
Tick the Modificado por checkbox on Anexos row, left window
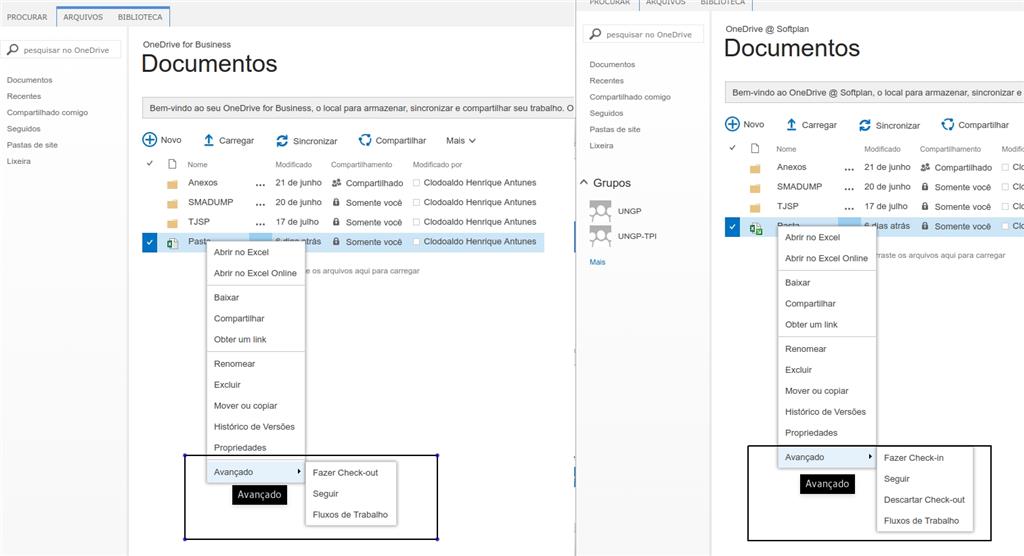(416, 183)
